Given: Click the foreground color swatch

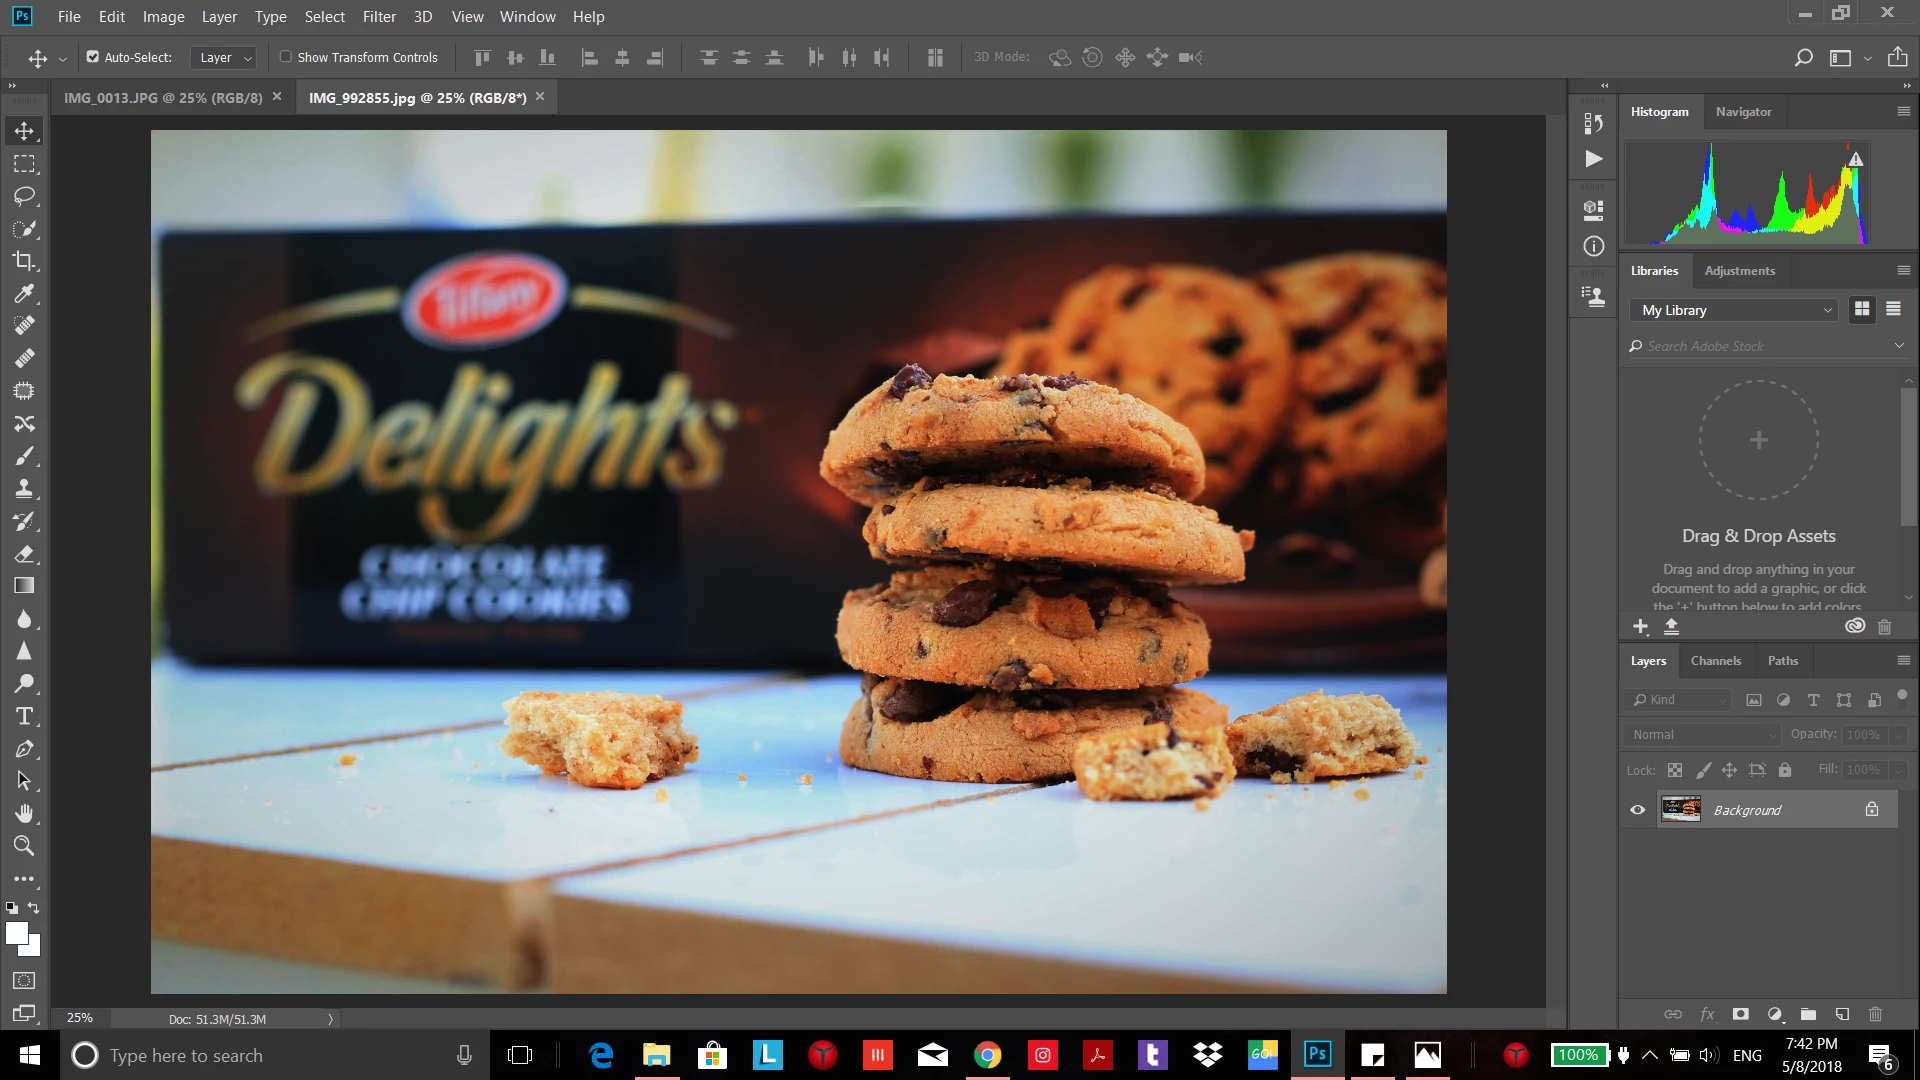Looking at the screenshot, I should click(x=16, y=933).
